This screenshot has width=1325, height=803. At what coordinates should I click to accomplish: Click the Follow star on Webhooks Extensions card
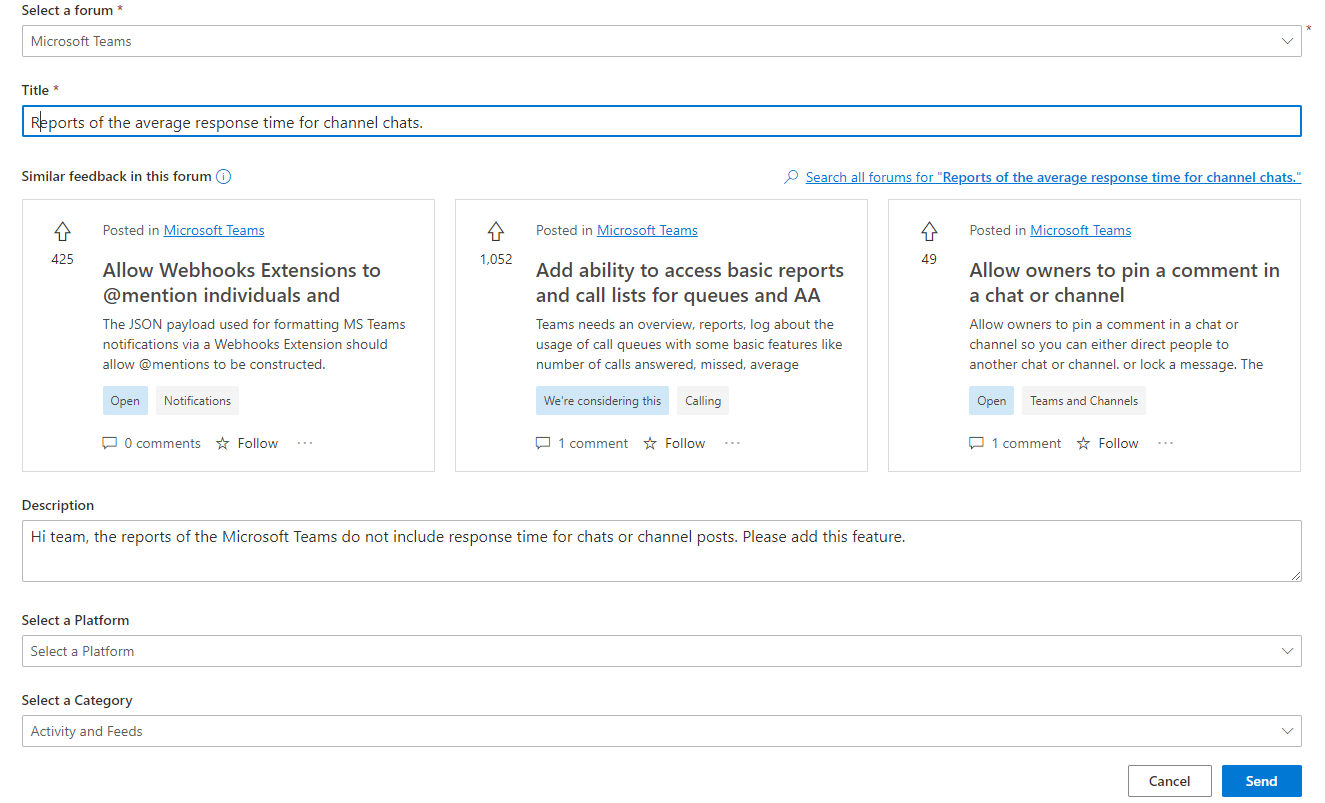pos(223,443)
